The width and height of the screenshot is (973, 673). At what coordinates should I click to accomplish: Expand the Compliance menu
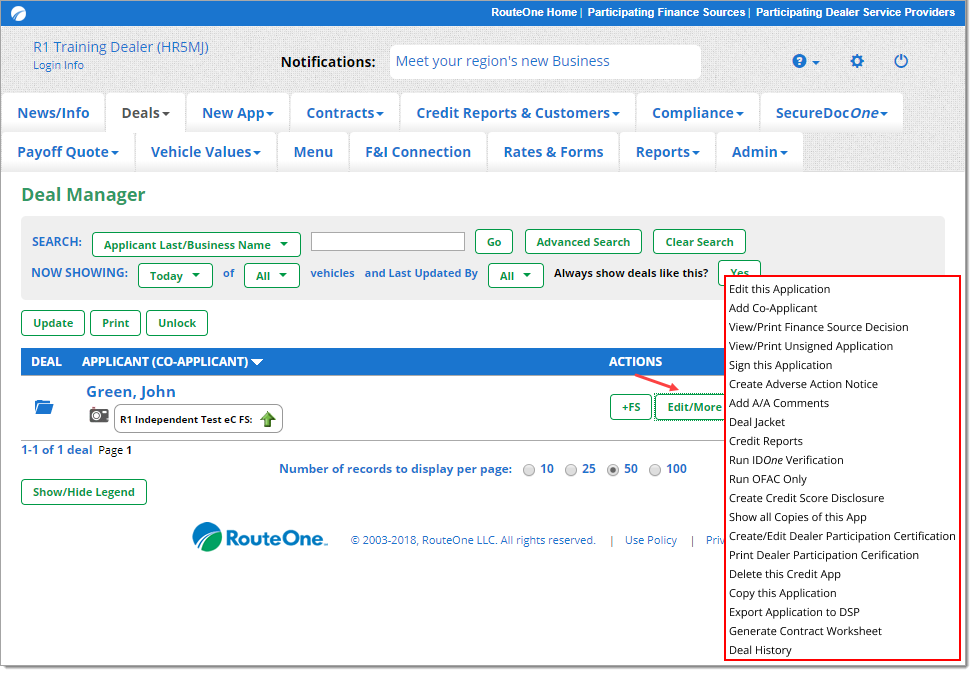pyautogui.click(x=698, y=113)
